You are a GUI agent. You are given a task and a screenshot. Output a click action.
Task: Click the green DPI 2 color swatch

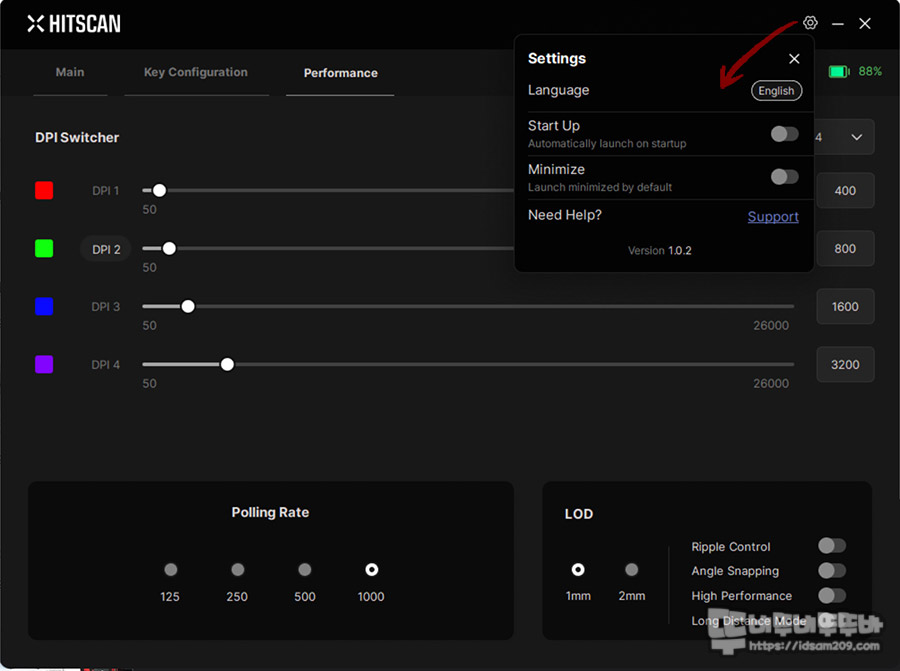click(x=44, y=249)
